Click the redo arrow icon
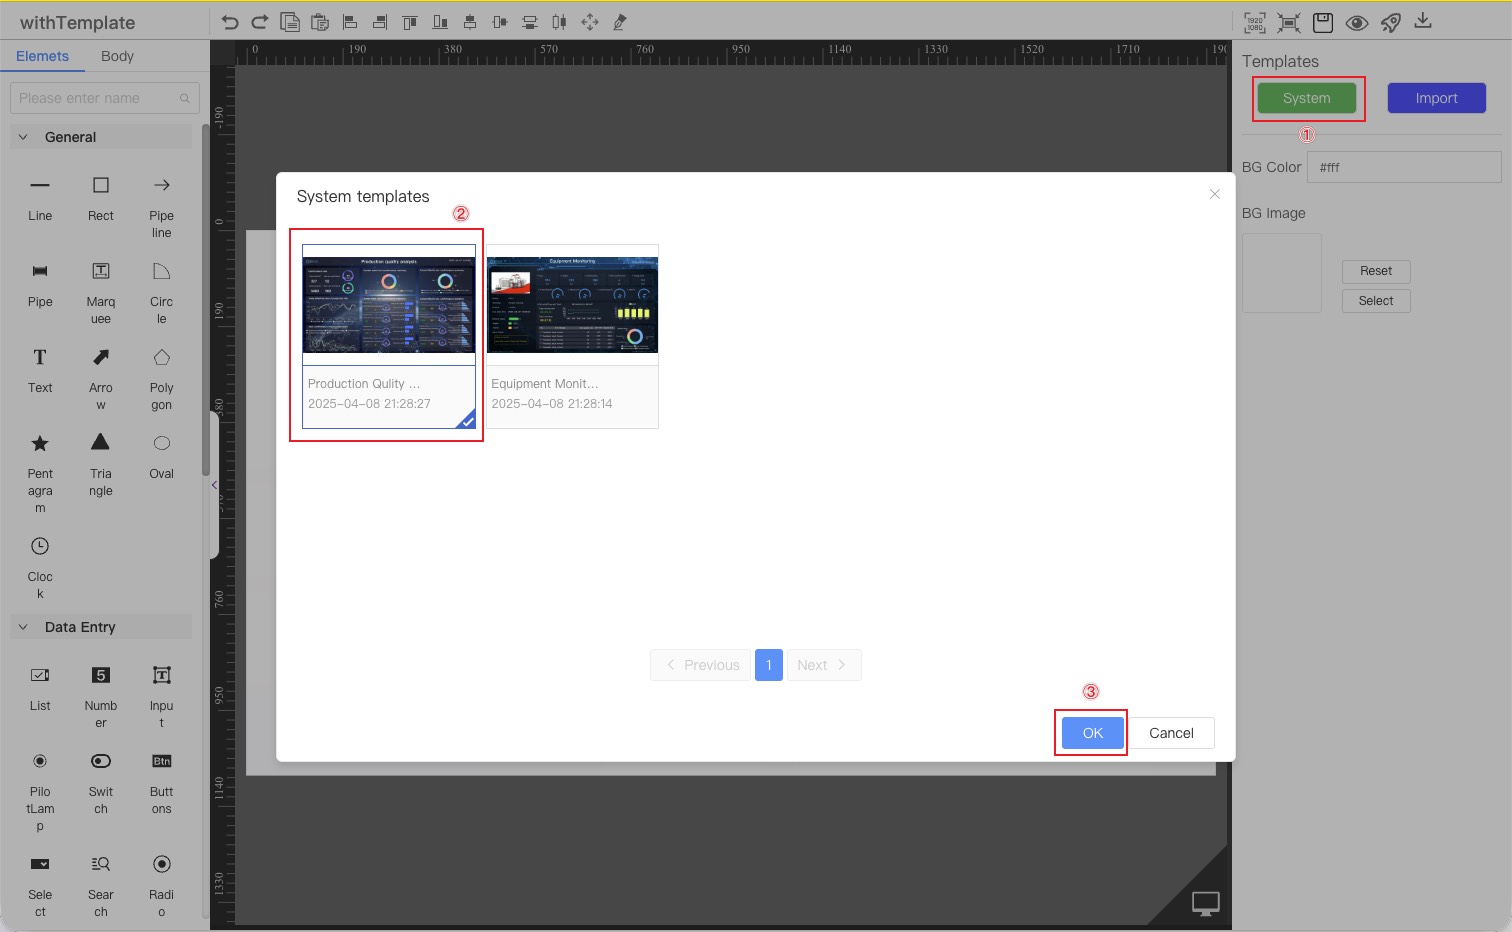Screen dimensions: 1512x932 coord(260,22)
